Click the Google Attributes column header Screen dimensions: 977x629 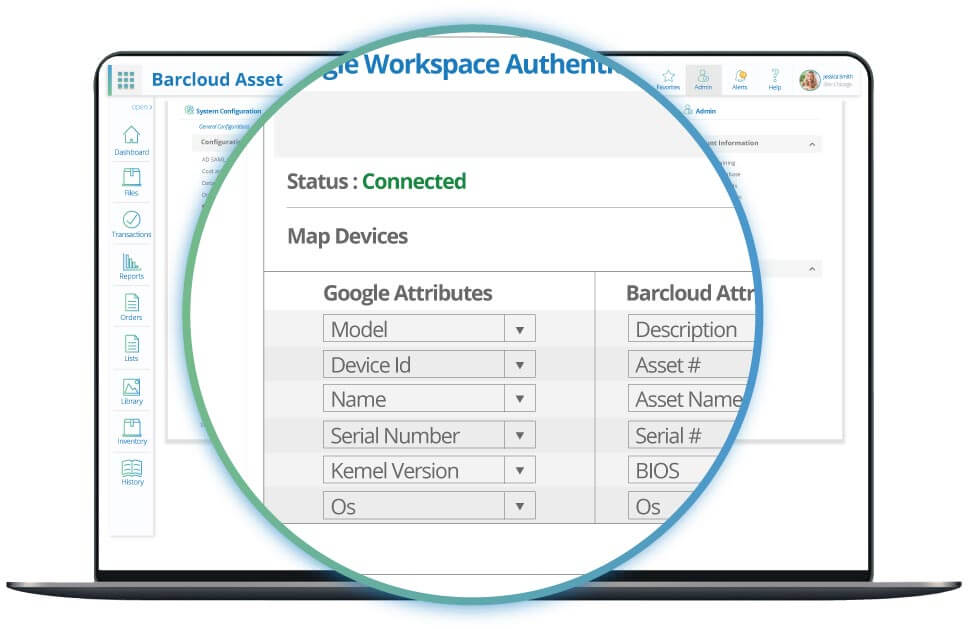(x=408, y=293)
